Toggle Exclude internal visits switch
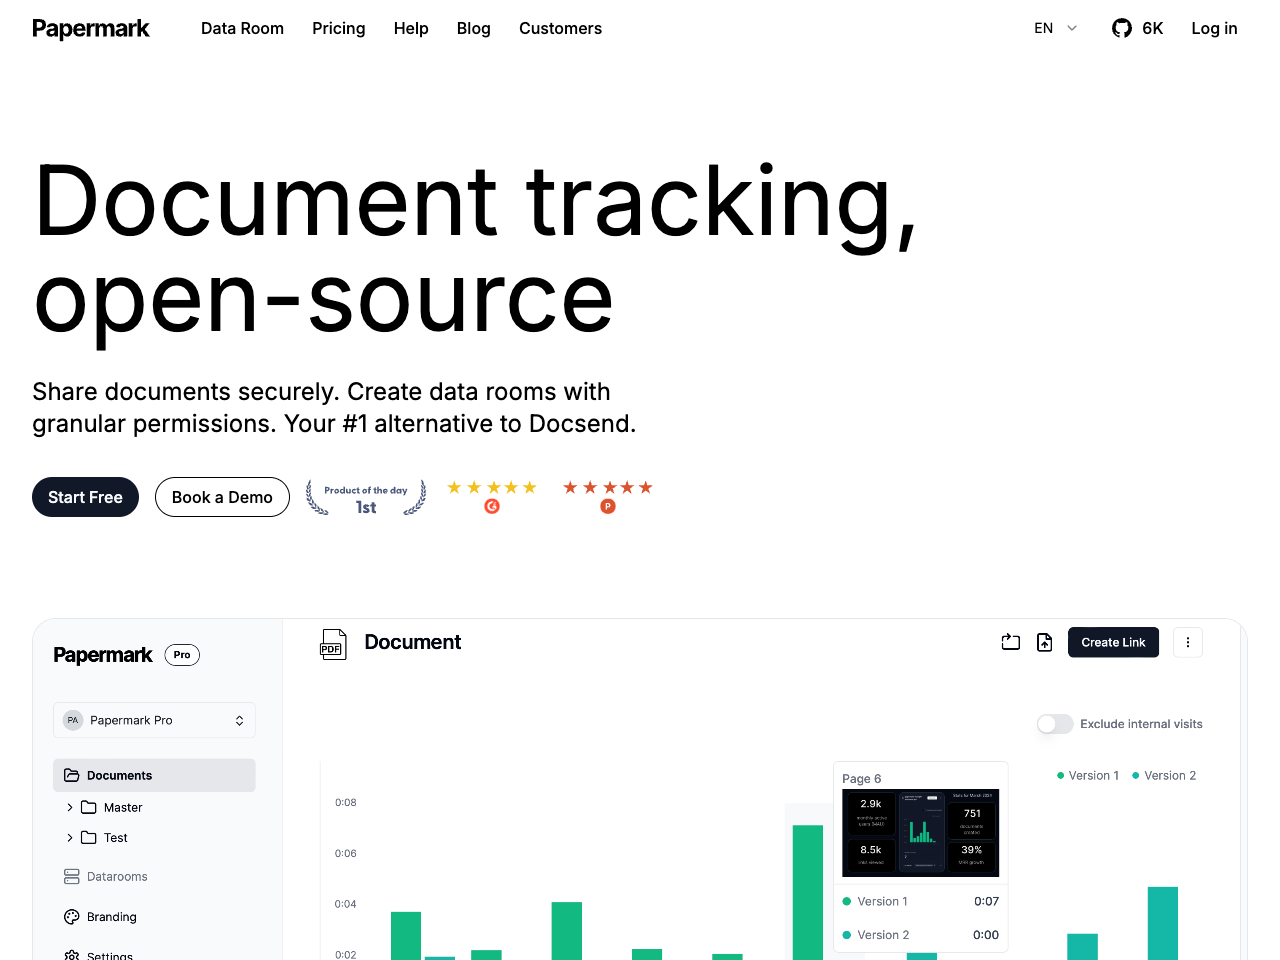The image size is (1280, 960). (x=1055, y=724)
